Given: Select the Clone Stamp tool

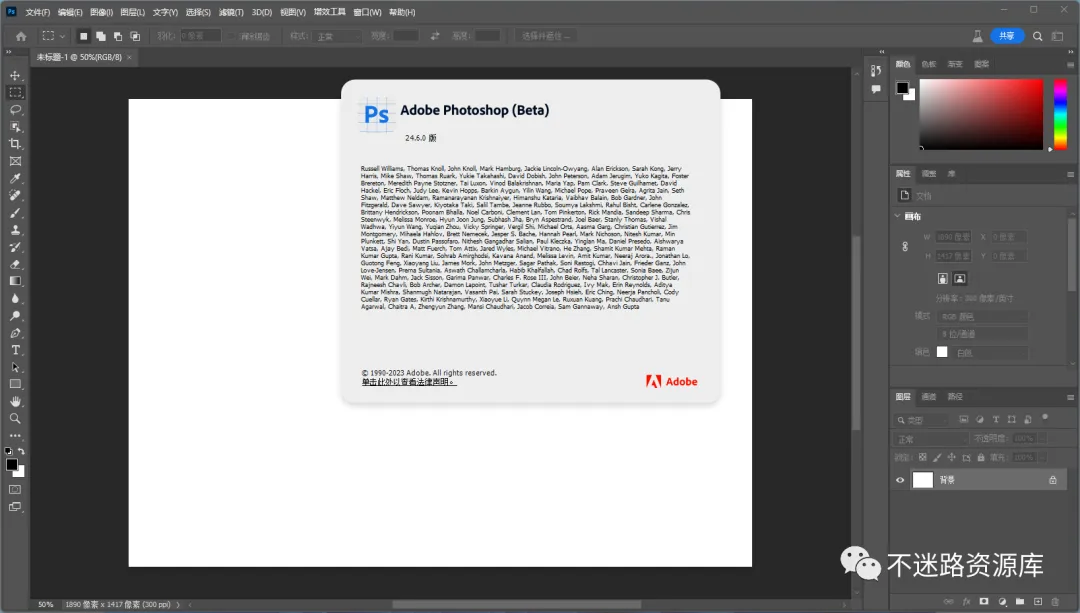Looking at the screenshot, I should pyautogui.click(x=15, y=230).
